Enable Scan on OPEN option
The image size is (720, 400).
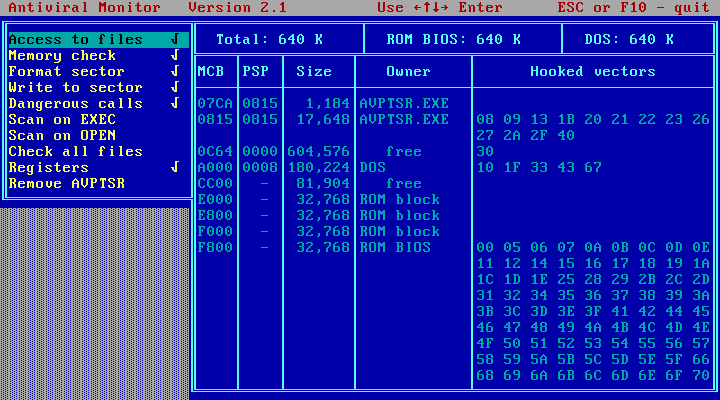click(x=62, y=136)
